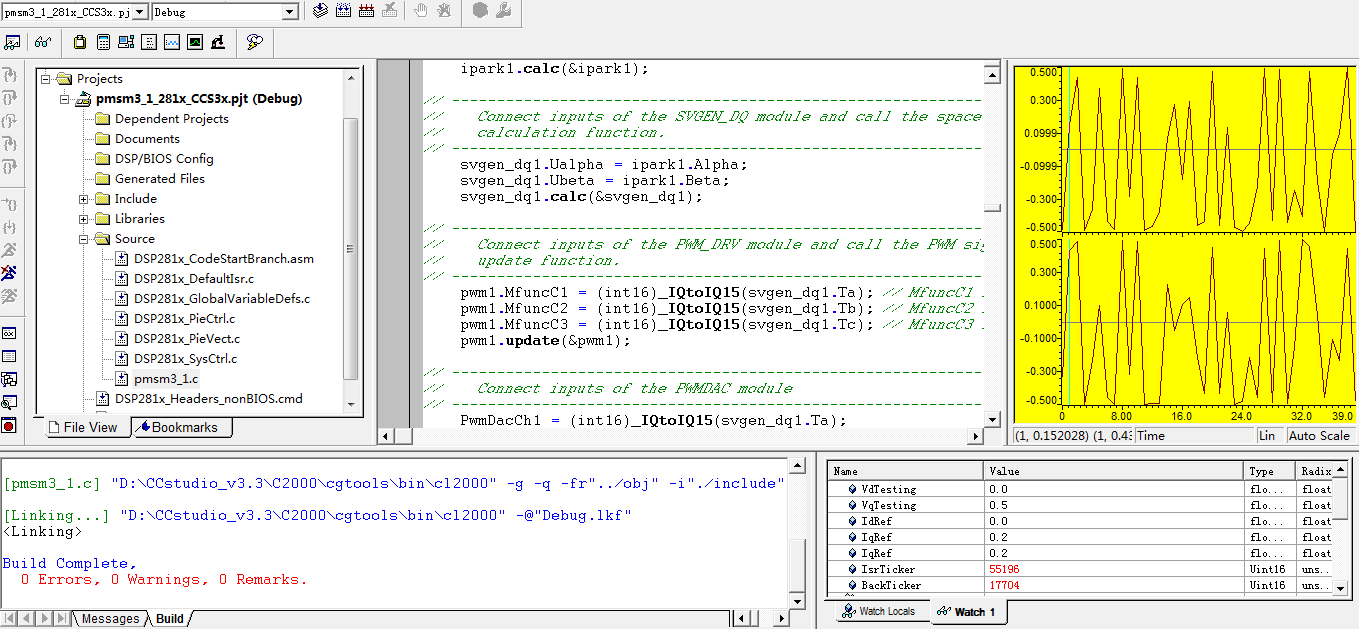Collapse the pmsm3_1_281x_CCS3x.pjt project node

click(x=65, y=98)
